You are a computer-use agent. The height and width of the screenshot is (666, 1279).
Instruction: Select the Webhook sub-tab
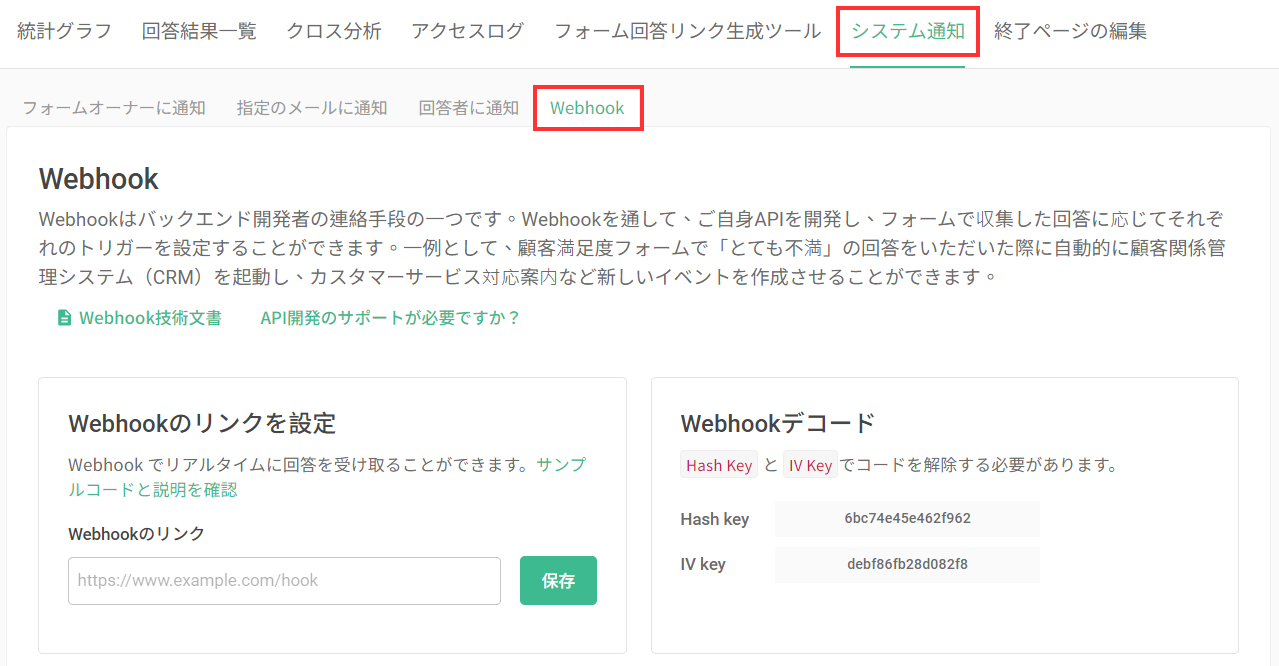587,108
